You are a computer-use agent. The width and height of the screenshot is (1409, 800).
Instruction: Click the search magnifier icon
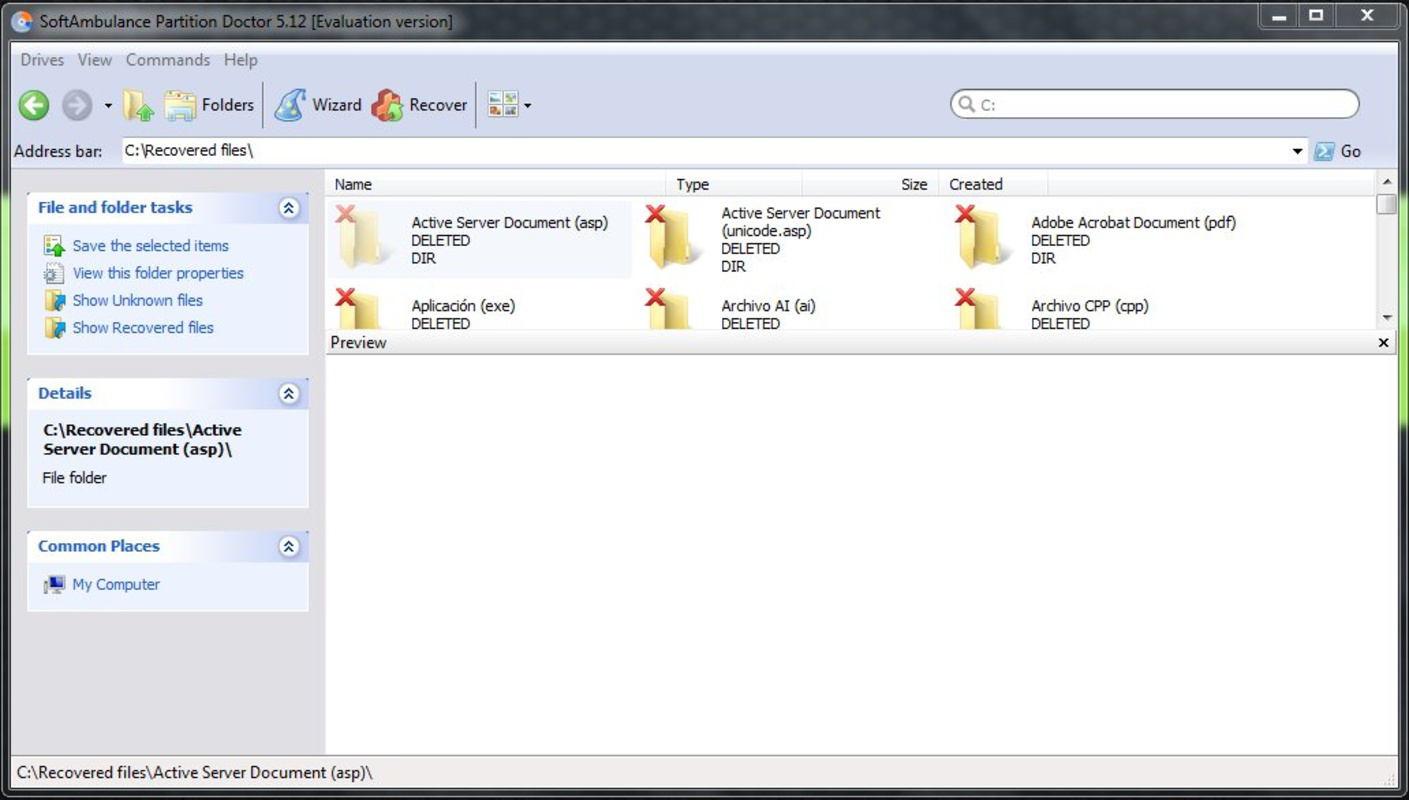[x=966, y=104]
